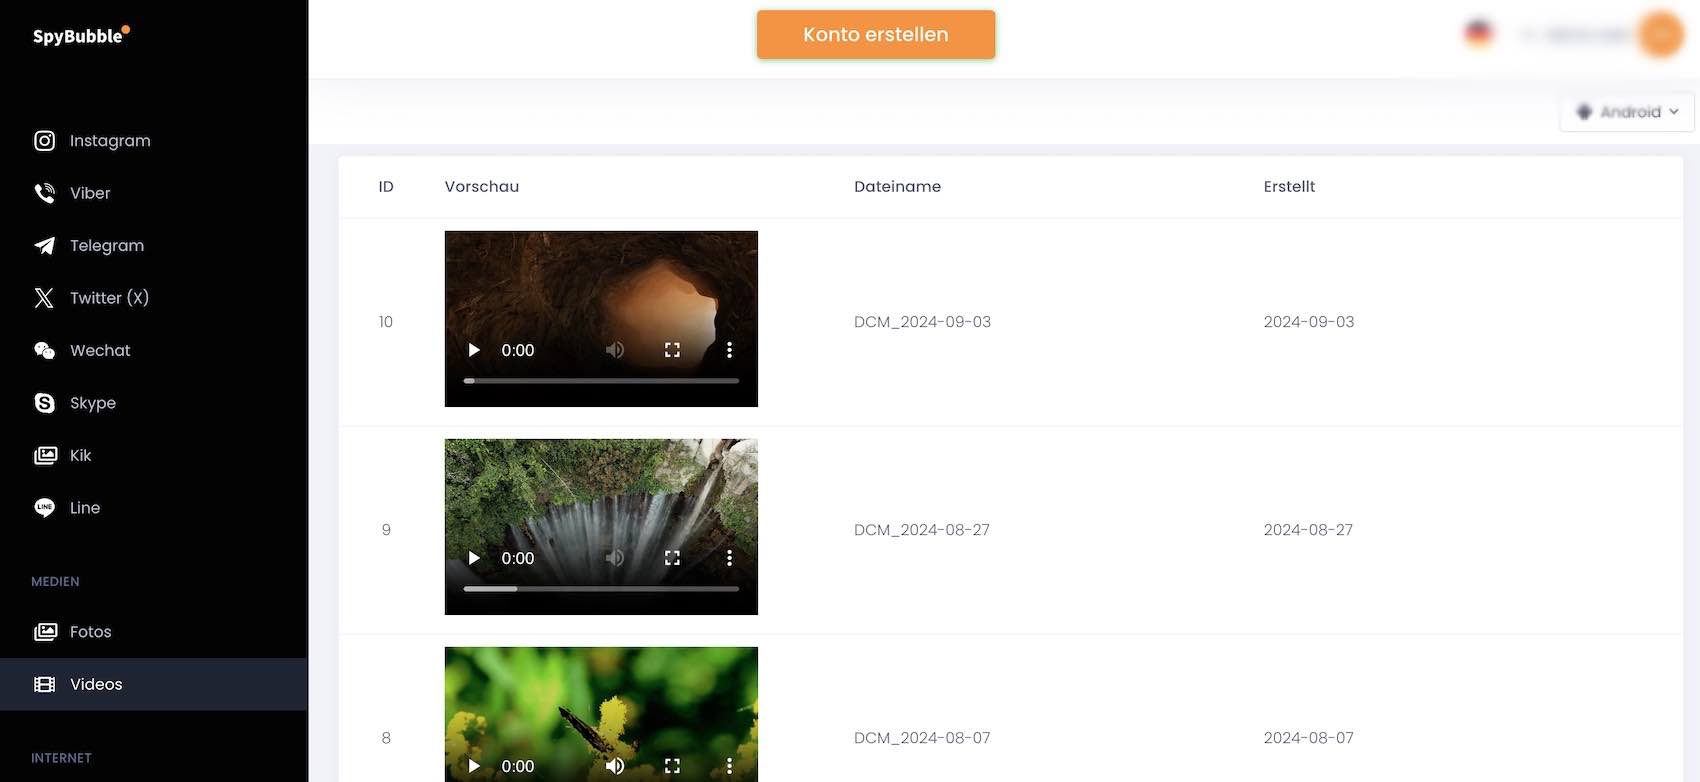Open the SpyBubble logo home link
This screenshot has height=782, width=1700.
point(81,36)
